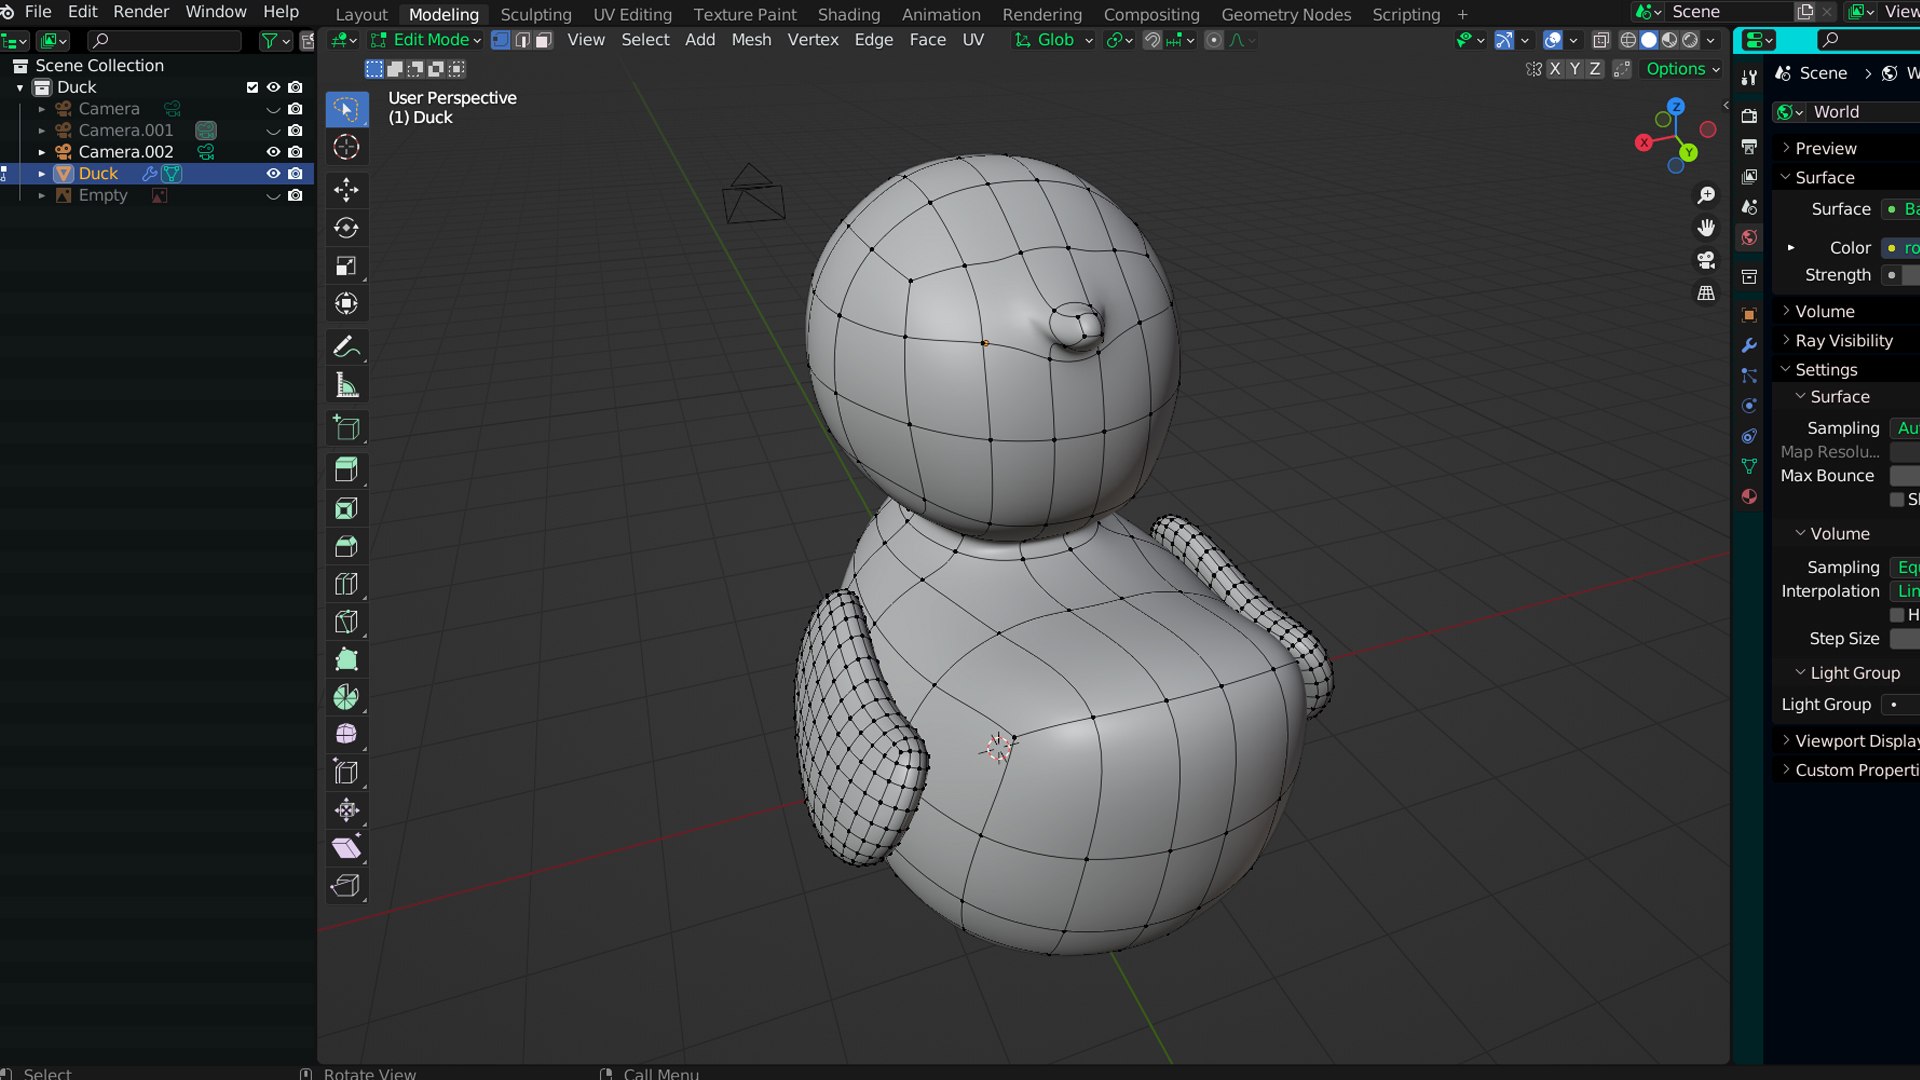Select the Knife tool
Viewport: 1920px width, 1080px height.
tap(346, 622)
